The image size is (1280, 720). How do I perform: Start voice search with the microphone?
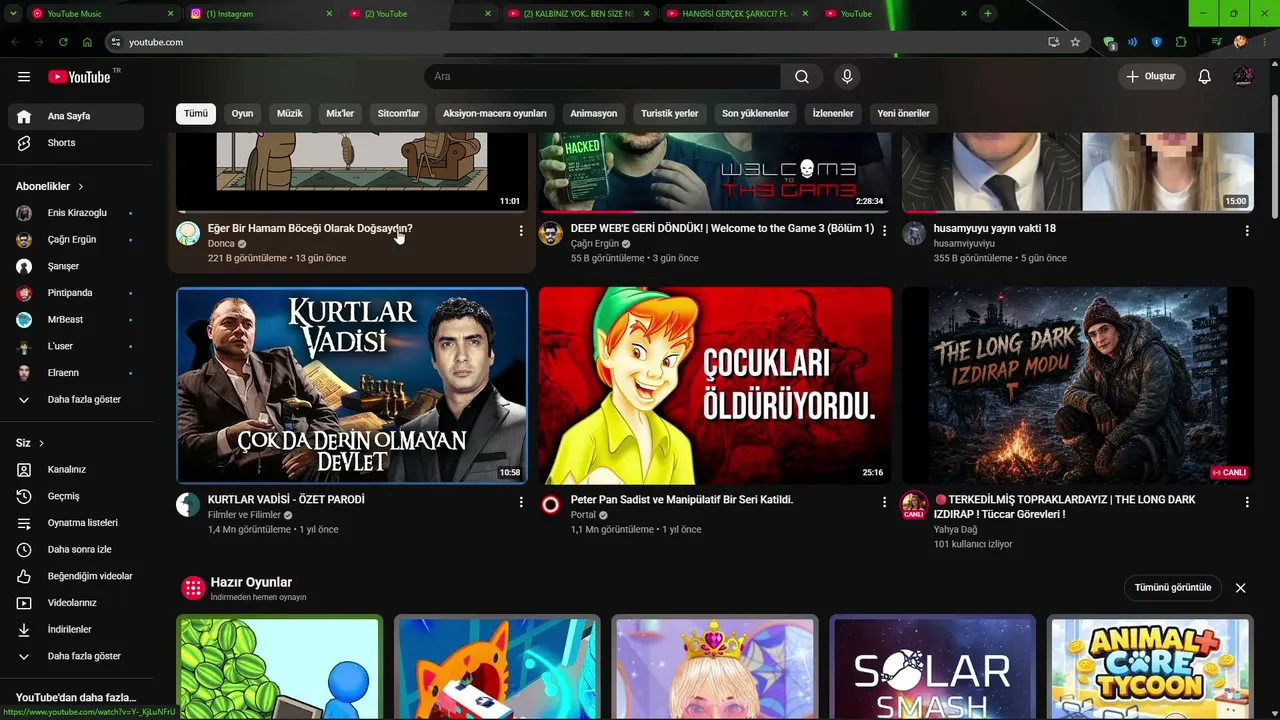[847, 77]
